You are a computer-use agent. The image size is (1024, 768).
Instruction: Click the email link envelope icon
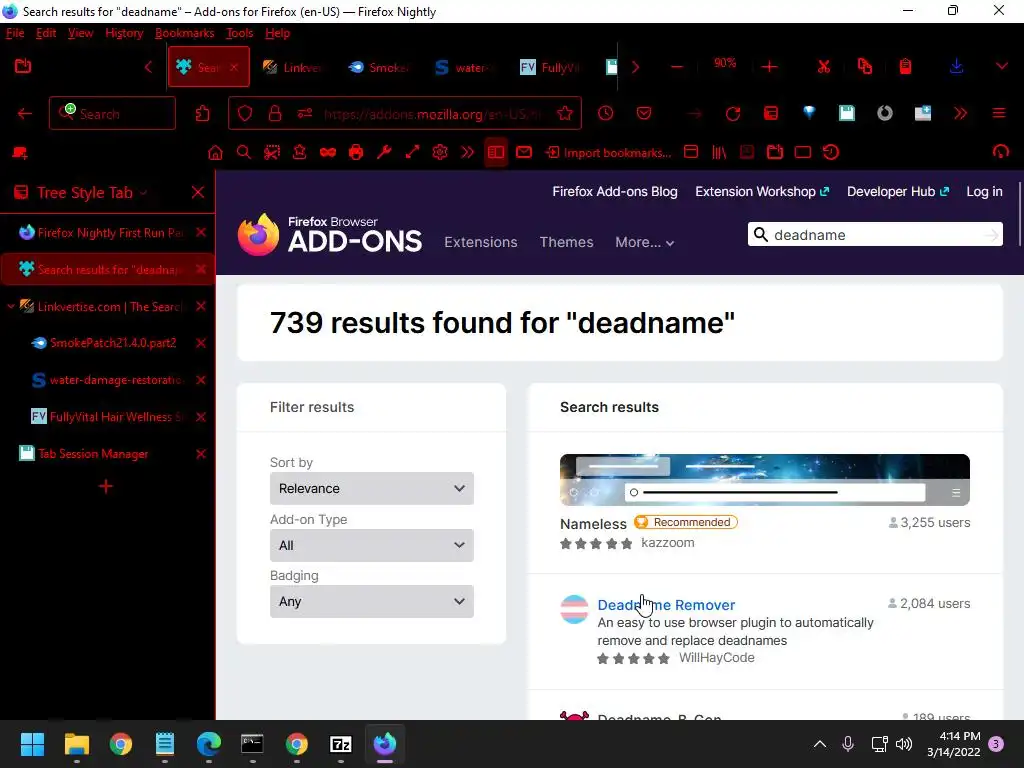tap(524, 153)
